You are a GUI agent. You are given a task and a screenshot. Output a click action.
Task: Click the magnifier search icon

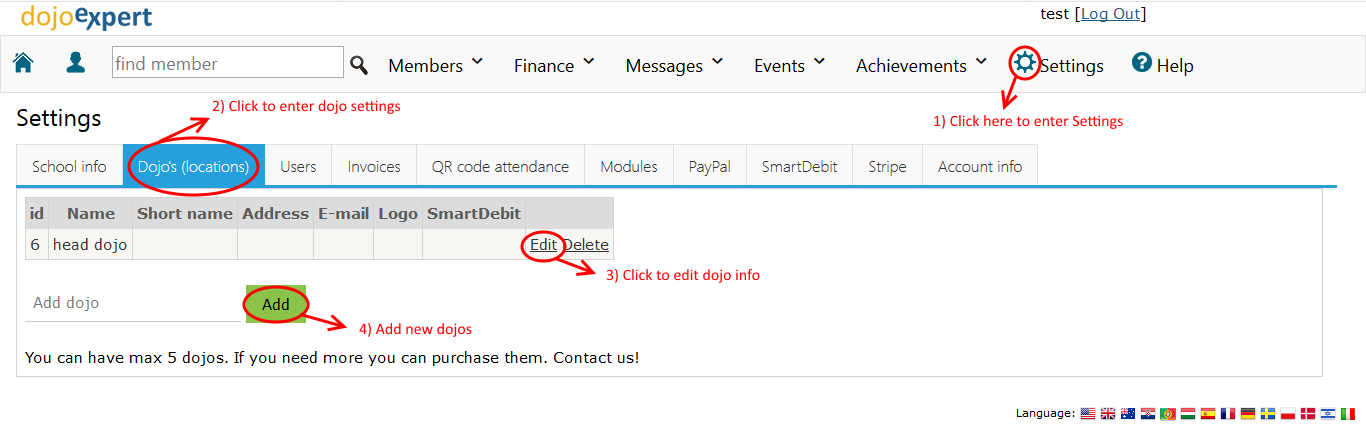359,65
